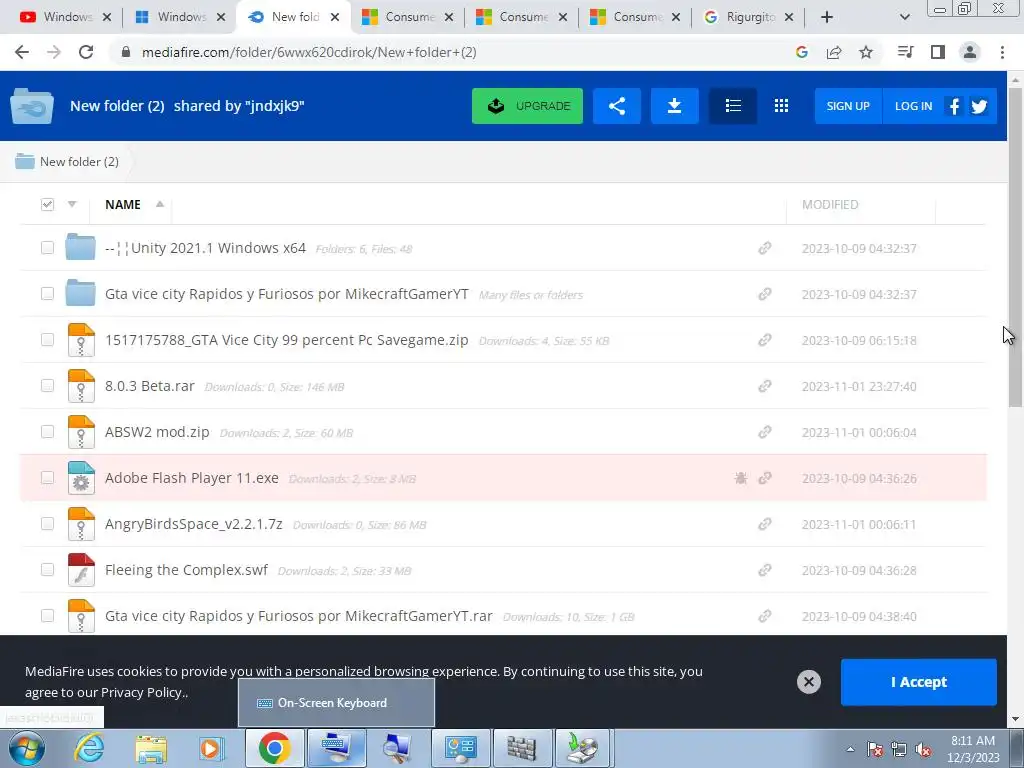Copy link for Adobe Flash Player 11.exe
1024x768 pixels.
(765, 478)
